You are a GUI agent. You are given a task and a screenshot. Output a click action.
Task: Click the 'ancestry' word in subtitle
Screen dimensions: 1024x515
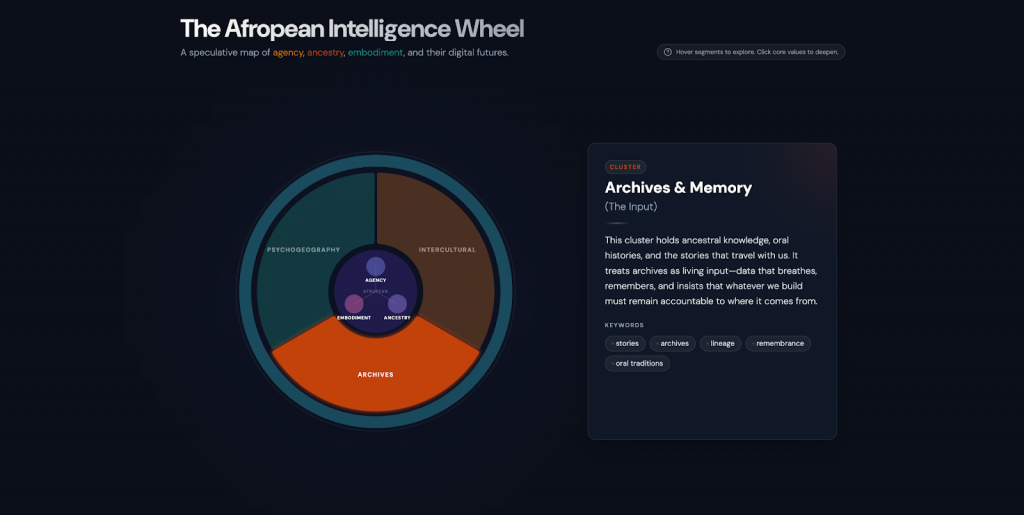tap(325, 52)
